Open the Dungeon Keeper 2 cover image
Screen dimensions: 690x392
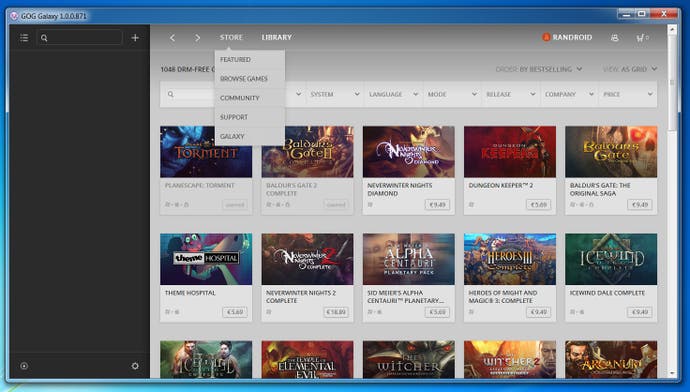(x=510, y=152)
